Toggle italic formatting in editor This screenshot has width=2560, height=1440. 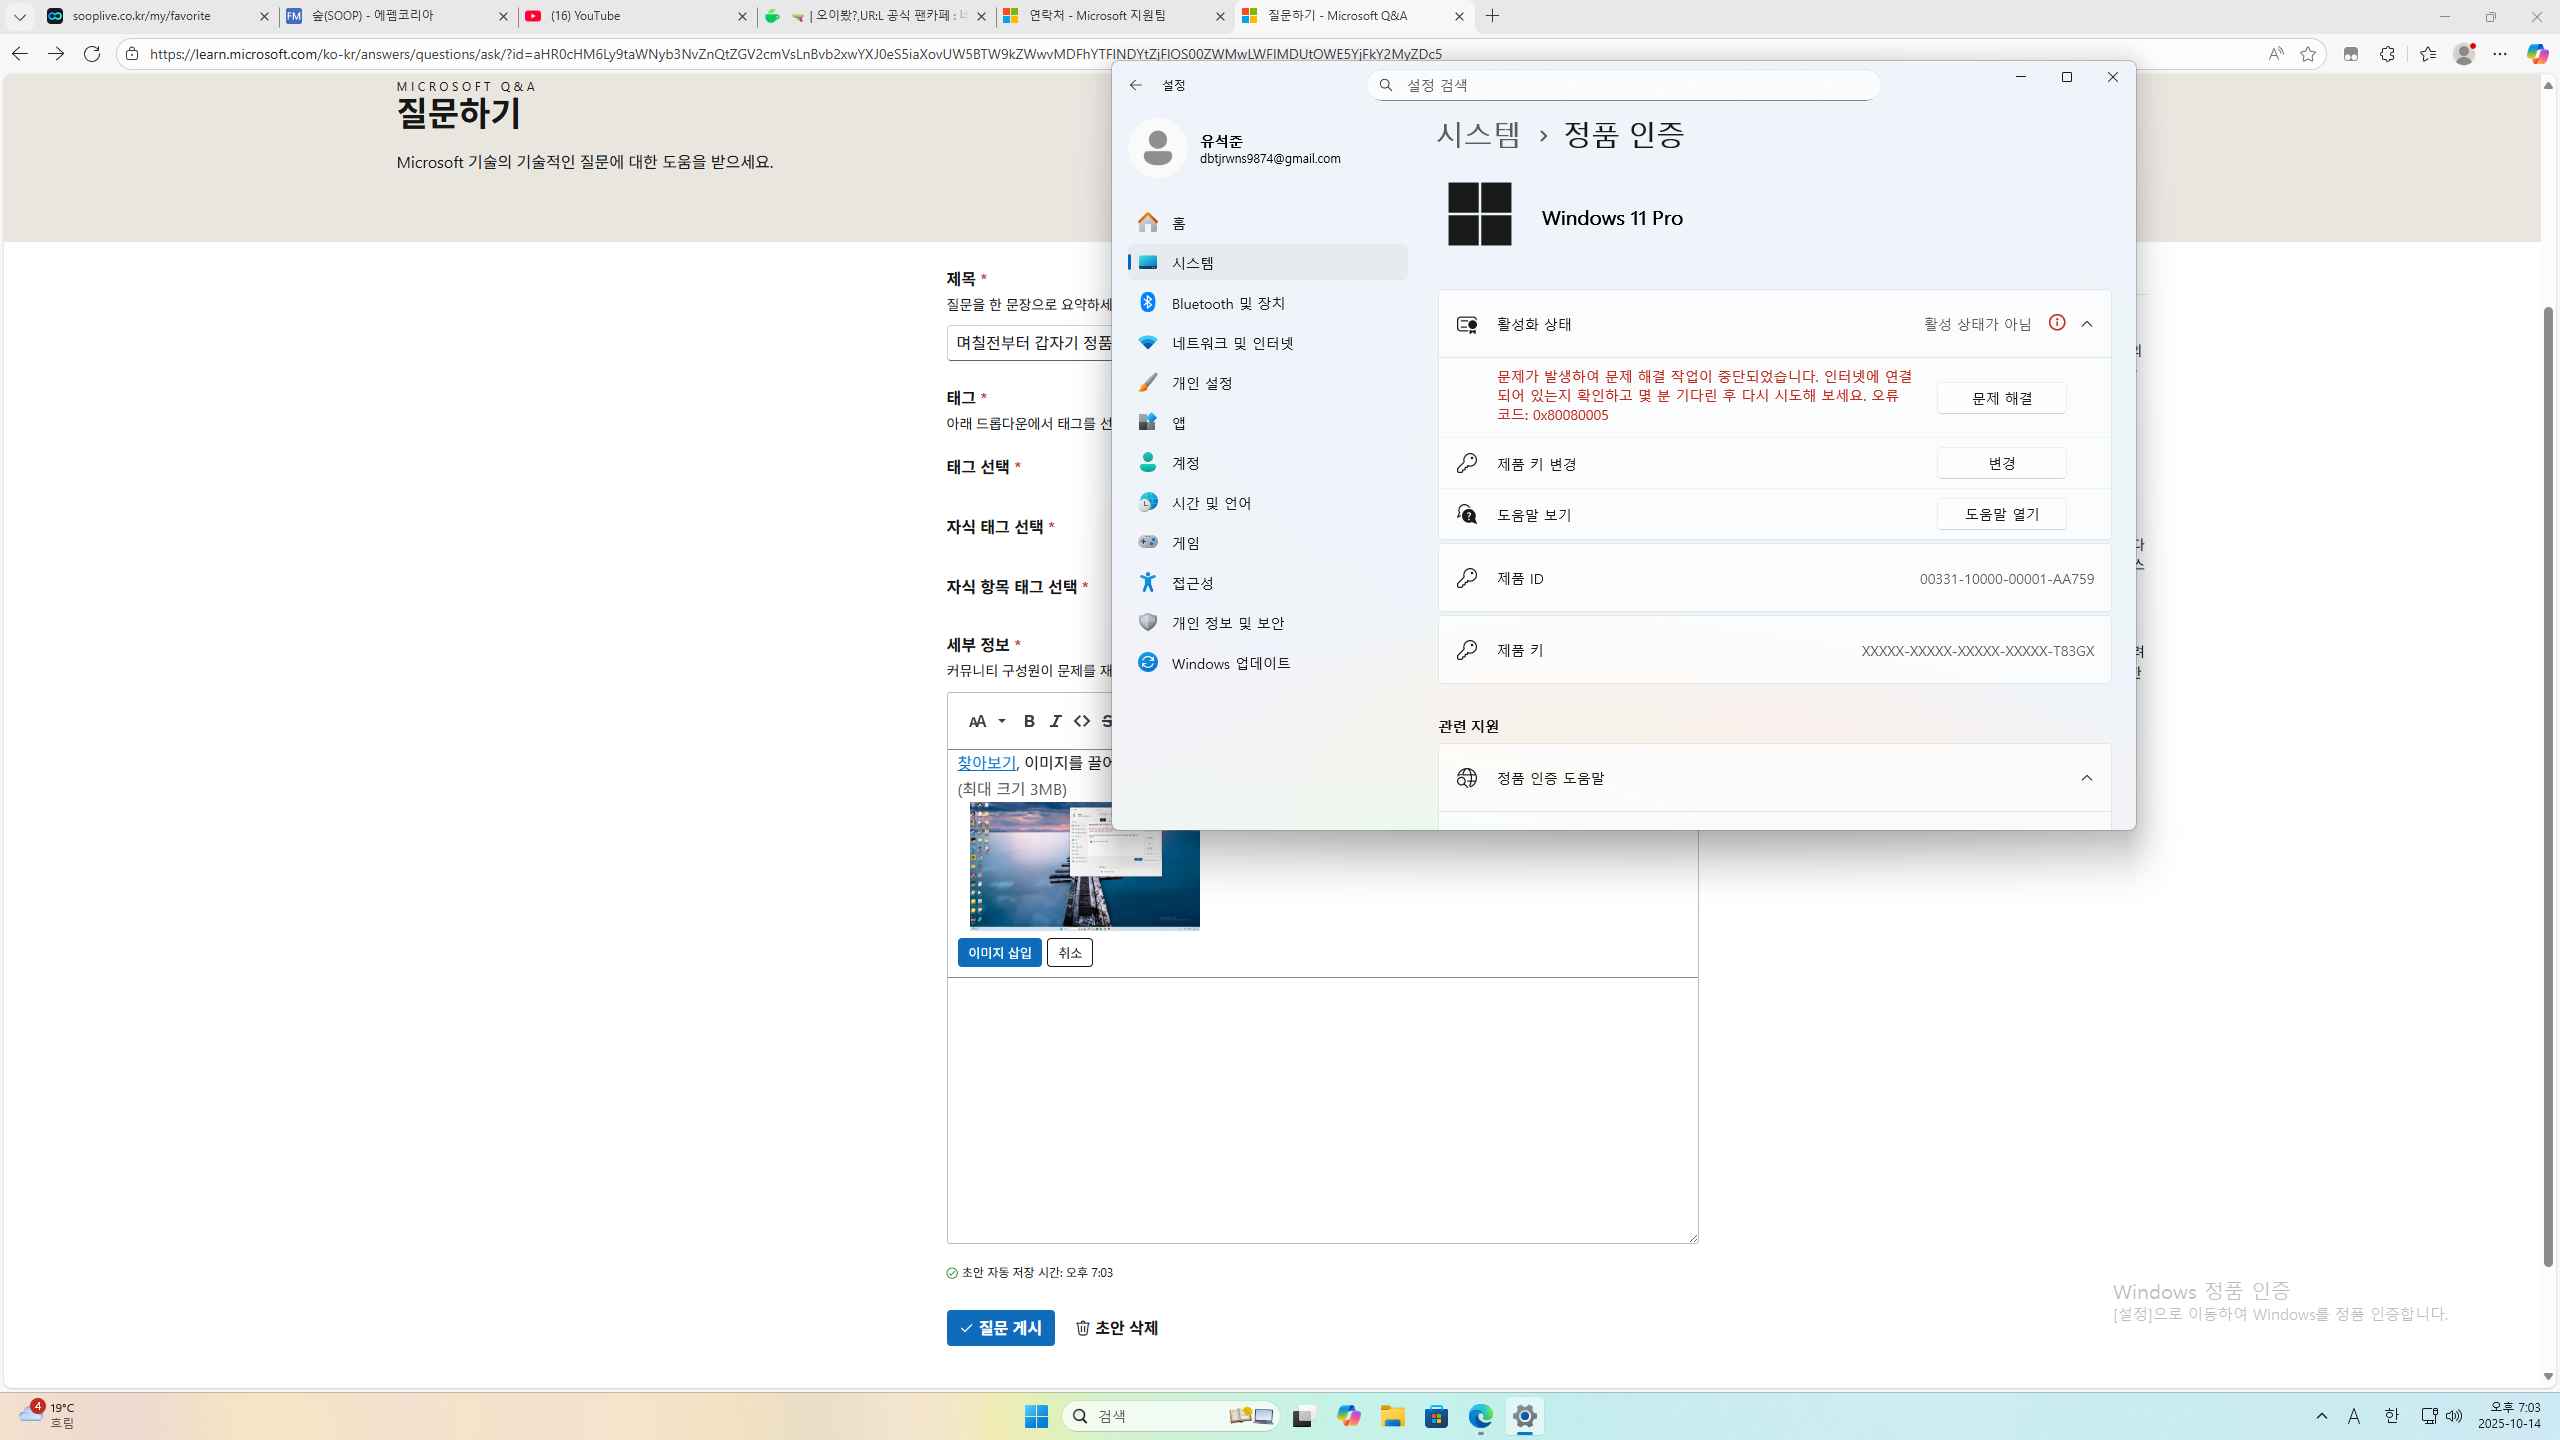click(x=1055, y=721)
